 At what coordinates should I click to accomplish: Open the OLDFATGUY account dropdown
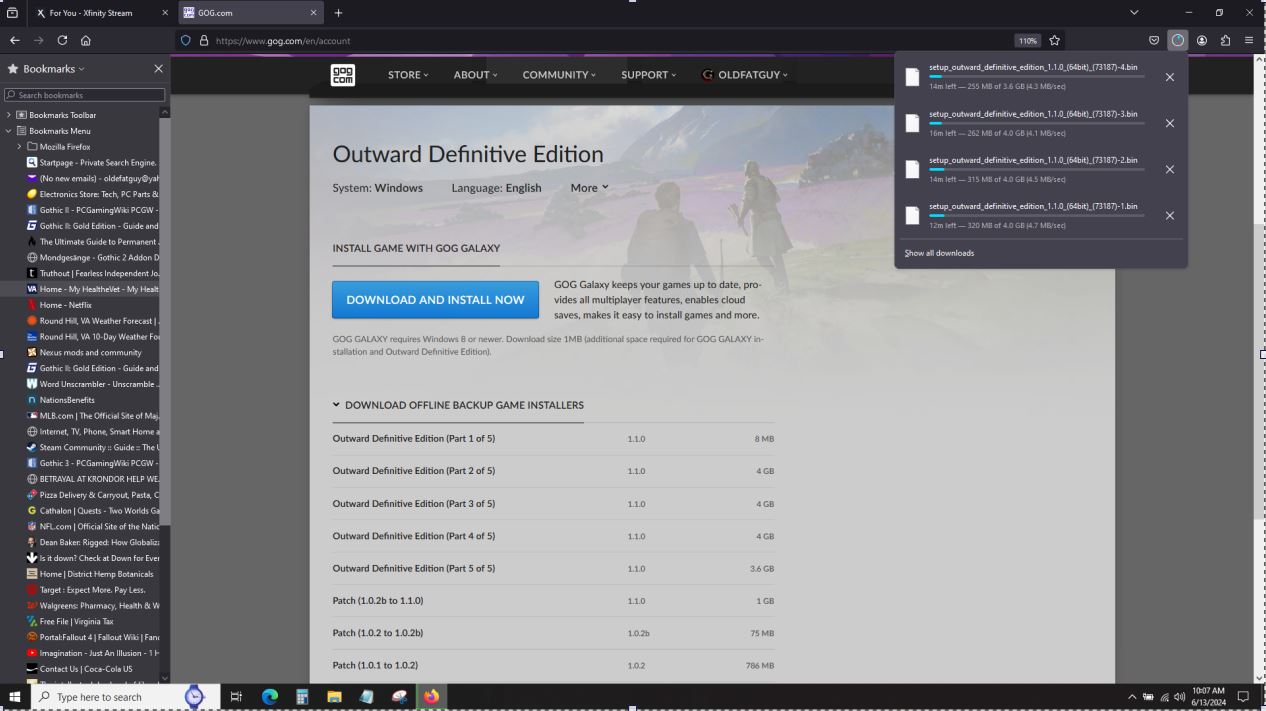point(745,75)
